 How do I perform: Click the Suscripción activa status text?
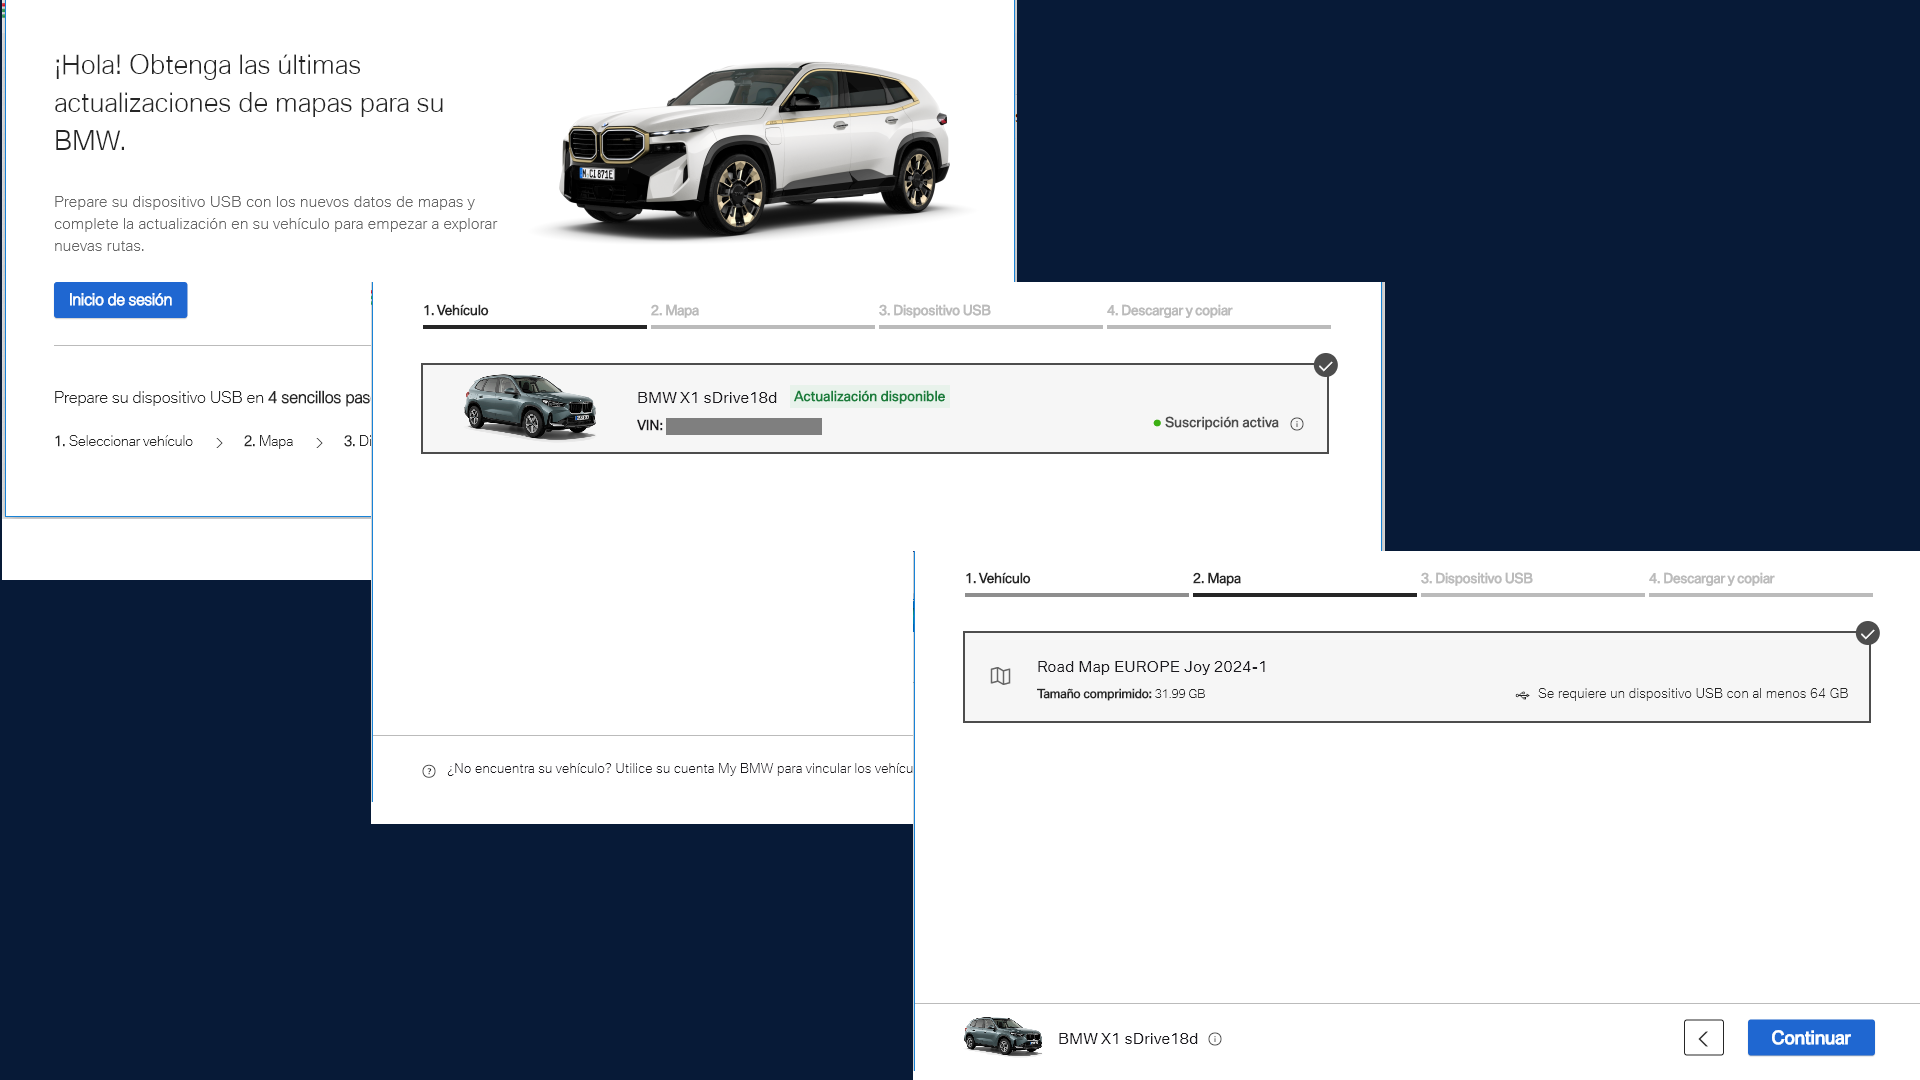1221,423
